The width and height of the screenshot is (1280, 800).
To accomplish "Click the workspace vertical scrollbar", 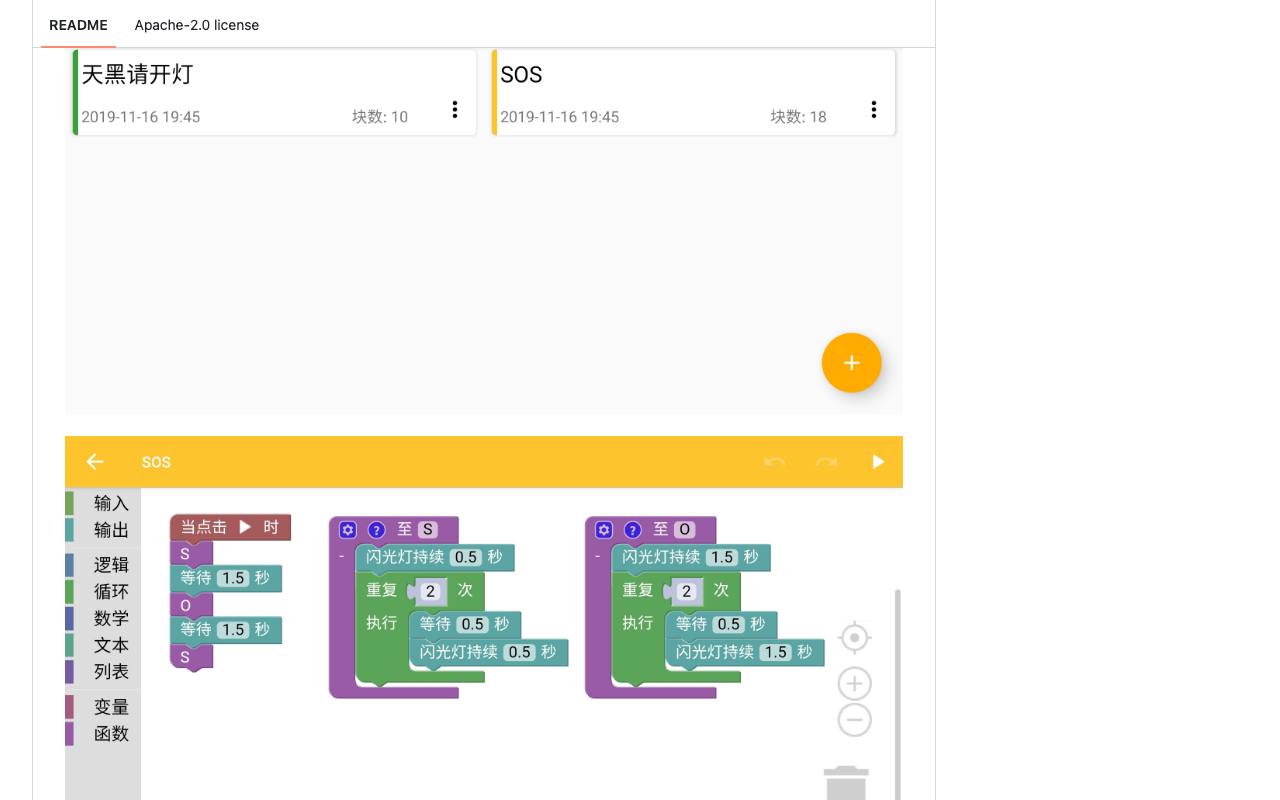I will (x=897, y=694).
